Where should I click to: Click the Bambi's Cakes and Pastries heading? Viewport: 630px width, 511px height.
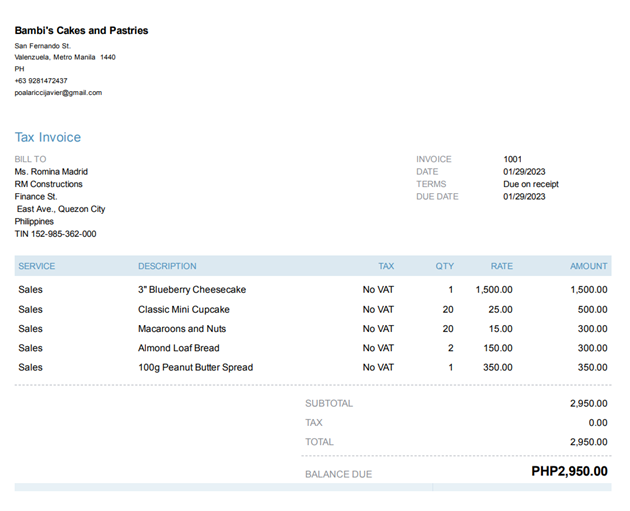click(81, 31)
